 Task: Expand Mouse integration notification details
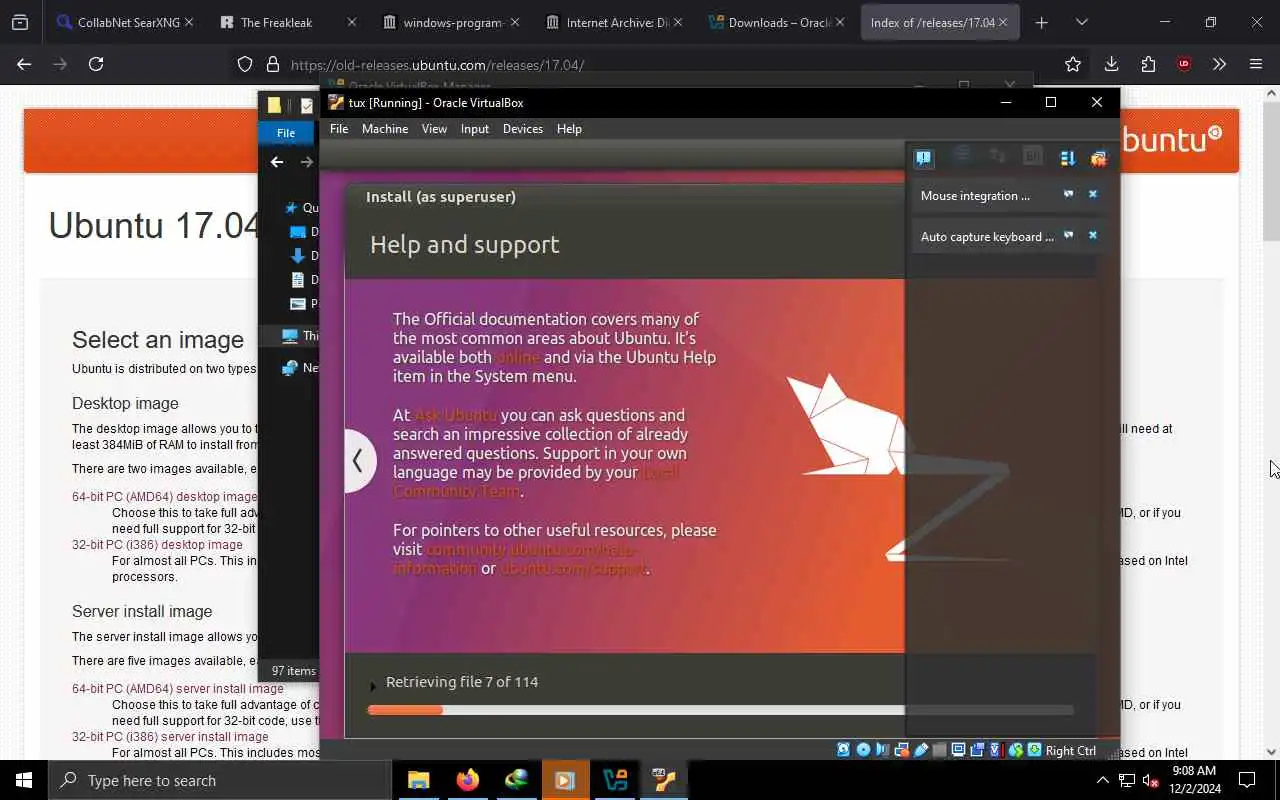point(1068,194)
